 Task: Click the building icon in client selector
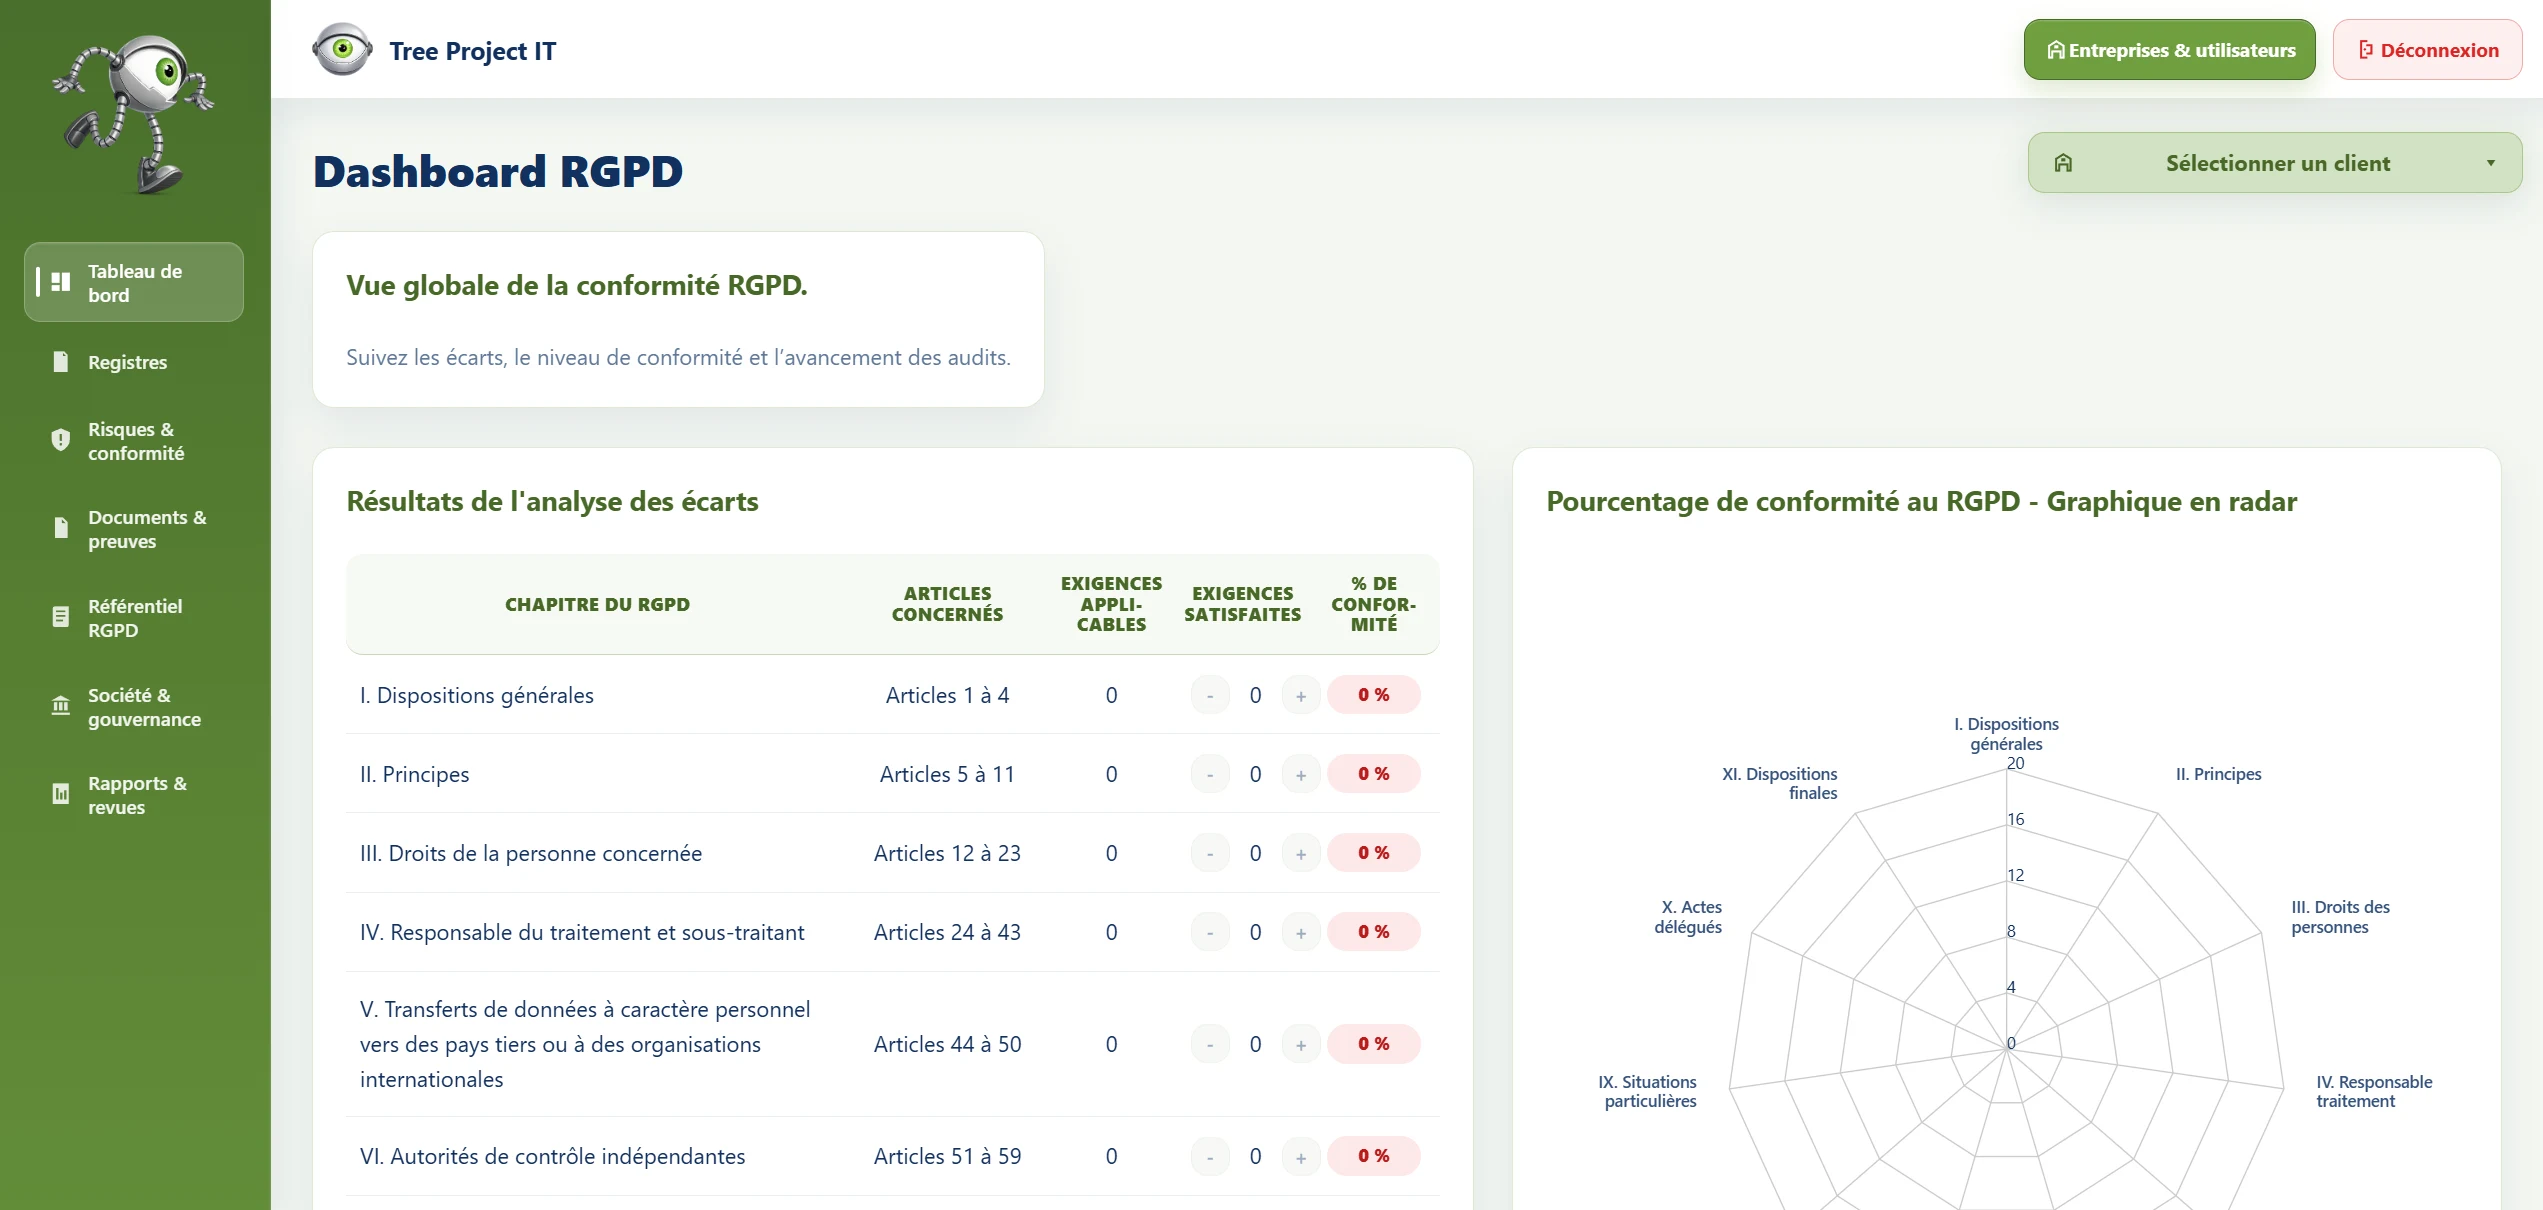pos(2063,163)
